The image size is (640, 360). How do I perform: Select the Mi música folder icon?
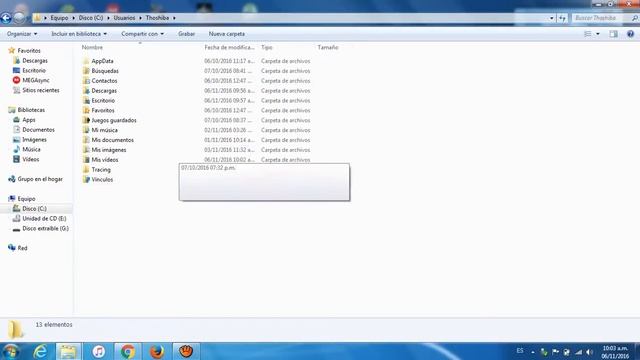(x=86, y=130)
